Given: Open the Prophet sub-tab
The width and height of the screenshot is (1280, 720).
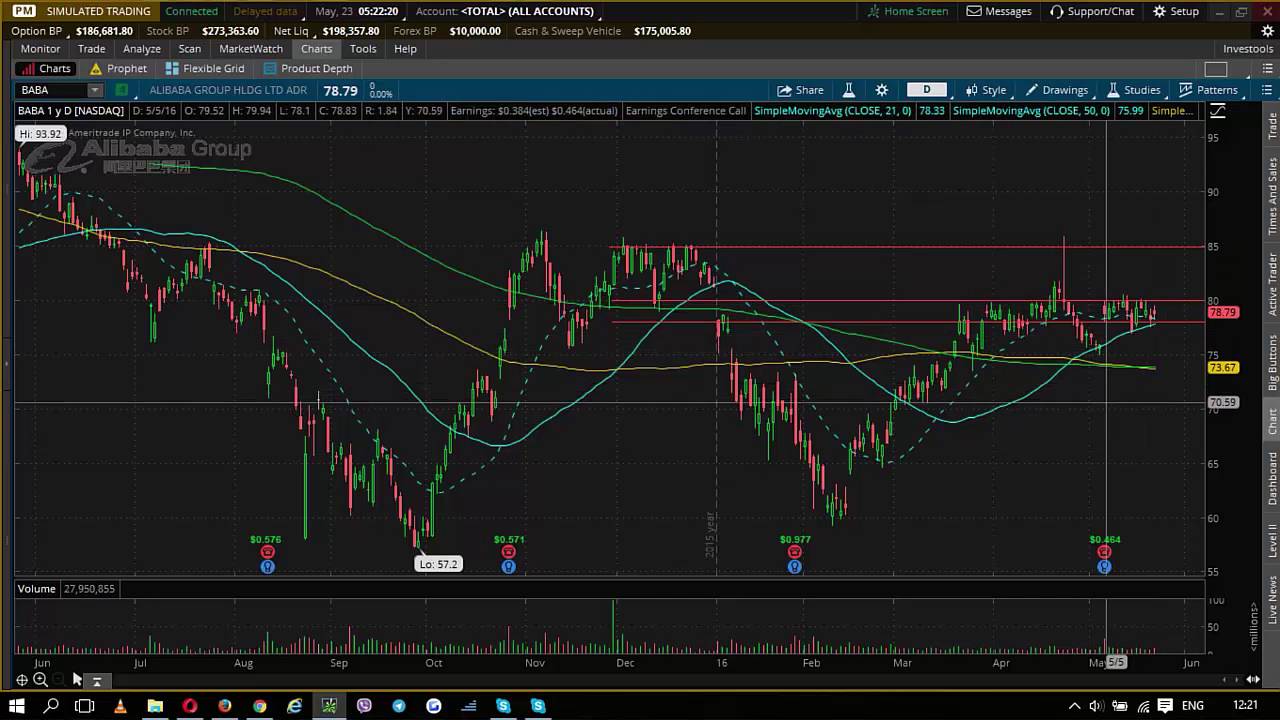Looking at the screenshot, I should [x=118, y=69].
